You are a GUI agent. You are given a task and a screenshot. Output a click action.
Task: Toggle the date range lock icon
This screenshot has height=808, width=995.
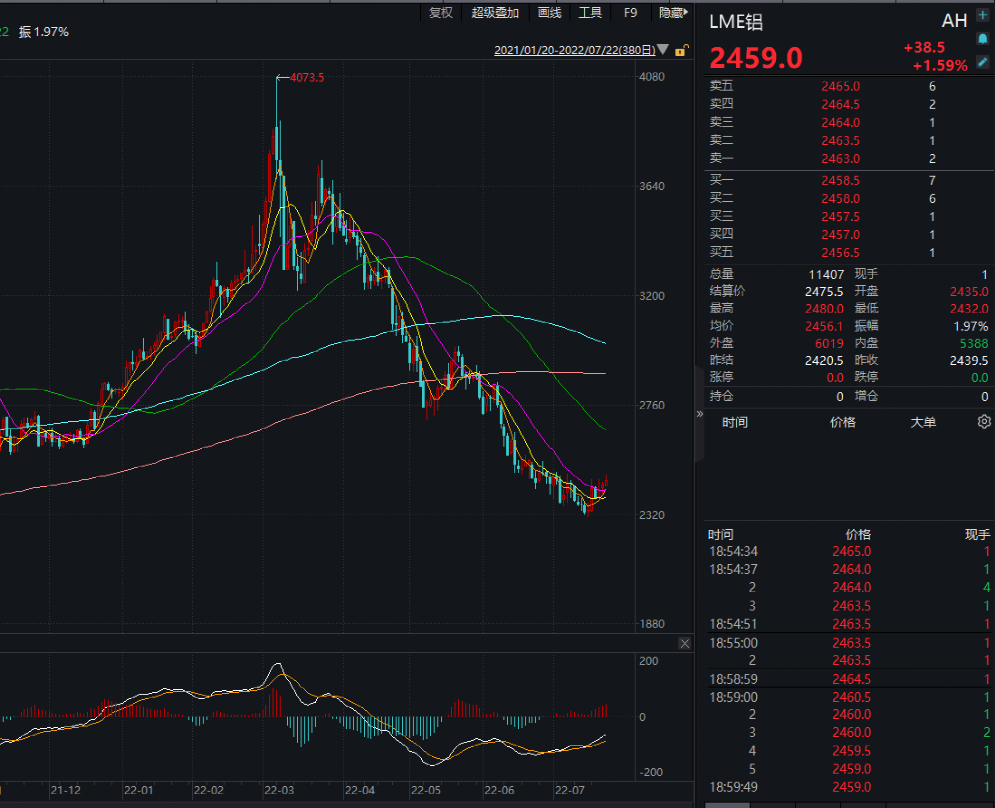(x=682, y=49)
